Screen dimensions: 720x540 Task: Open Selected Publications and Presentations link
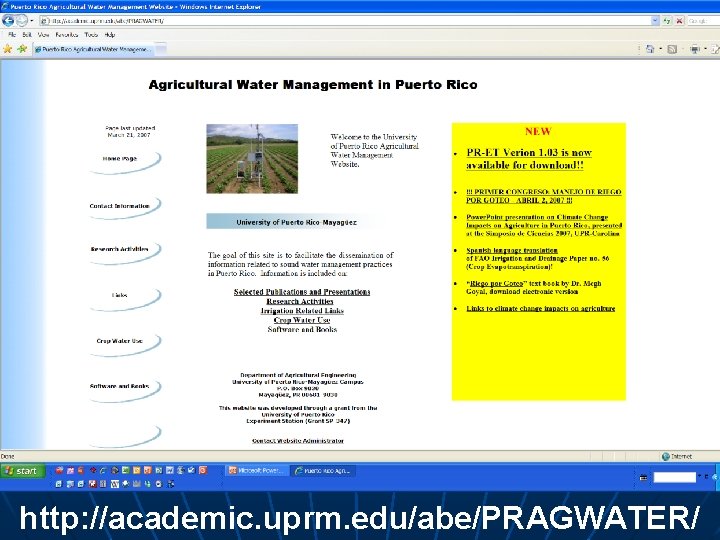tap(302, 292)
